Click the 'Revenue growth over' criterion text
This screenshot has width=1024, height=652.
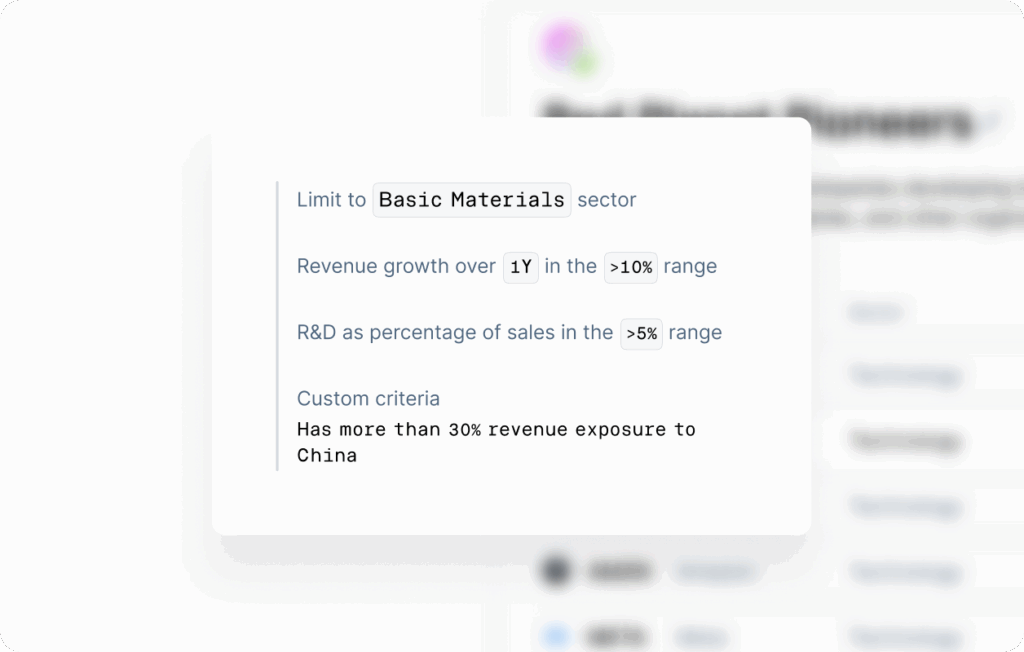coord(396,267)
